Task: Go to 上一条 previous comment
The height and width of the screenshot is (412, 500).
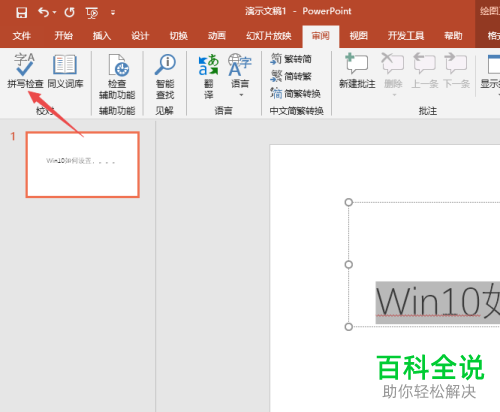Action: click(425, 71)
